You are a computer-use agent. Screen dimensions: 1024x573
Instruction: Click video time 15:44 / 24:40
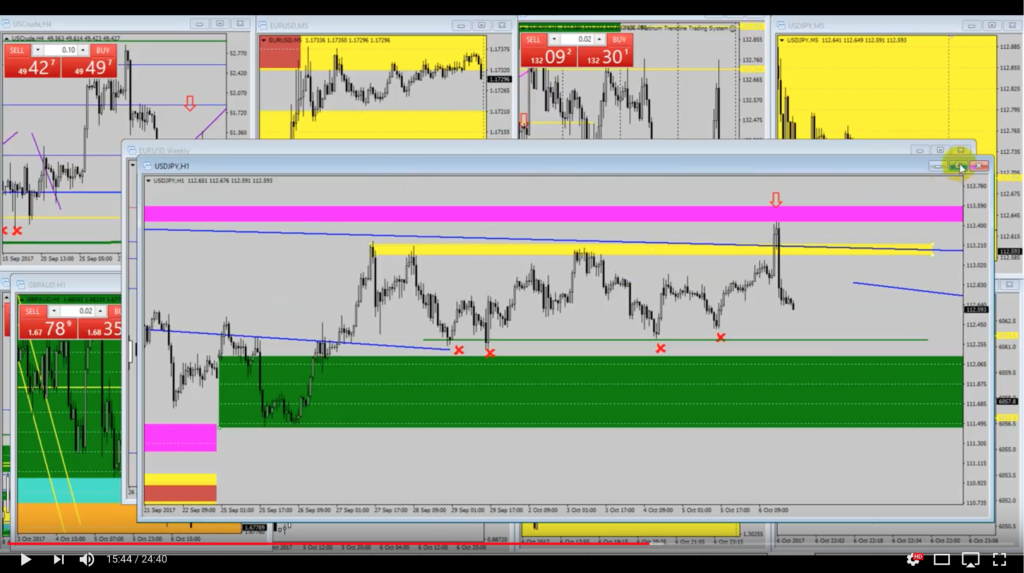[136, 559]
